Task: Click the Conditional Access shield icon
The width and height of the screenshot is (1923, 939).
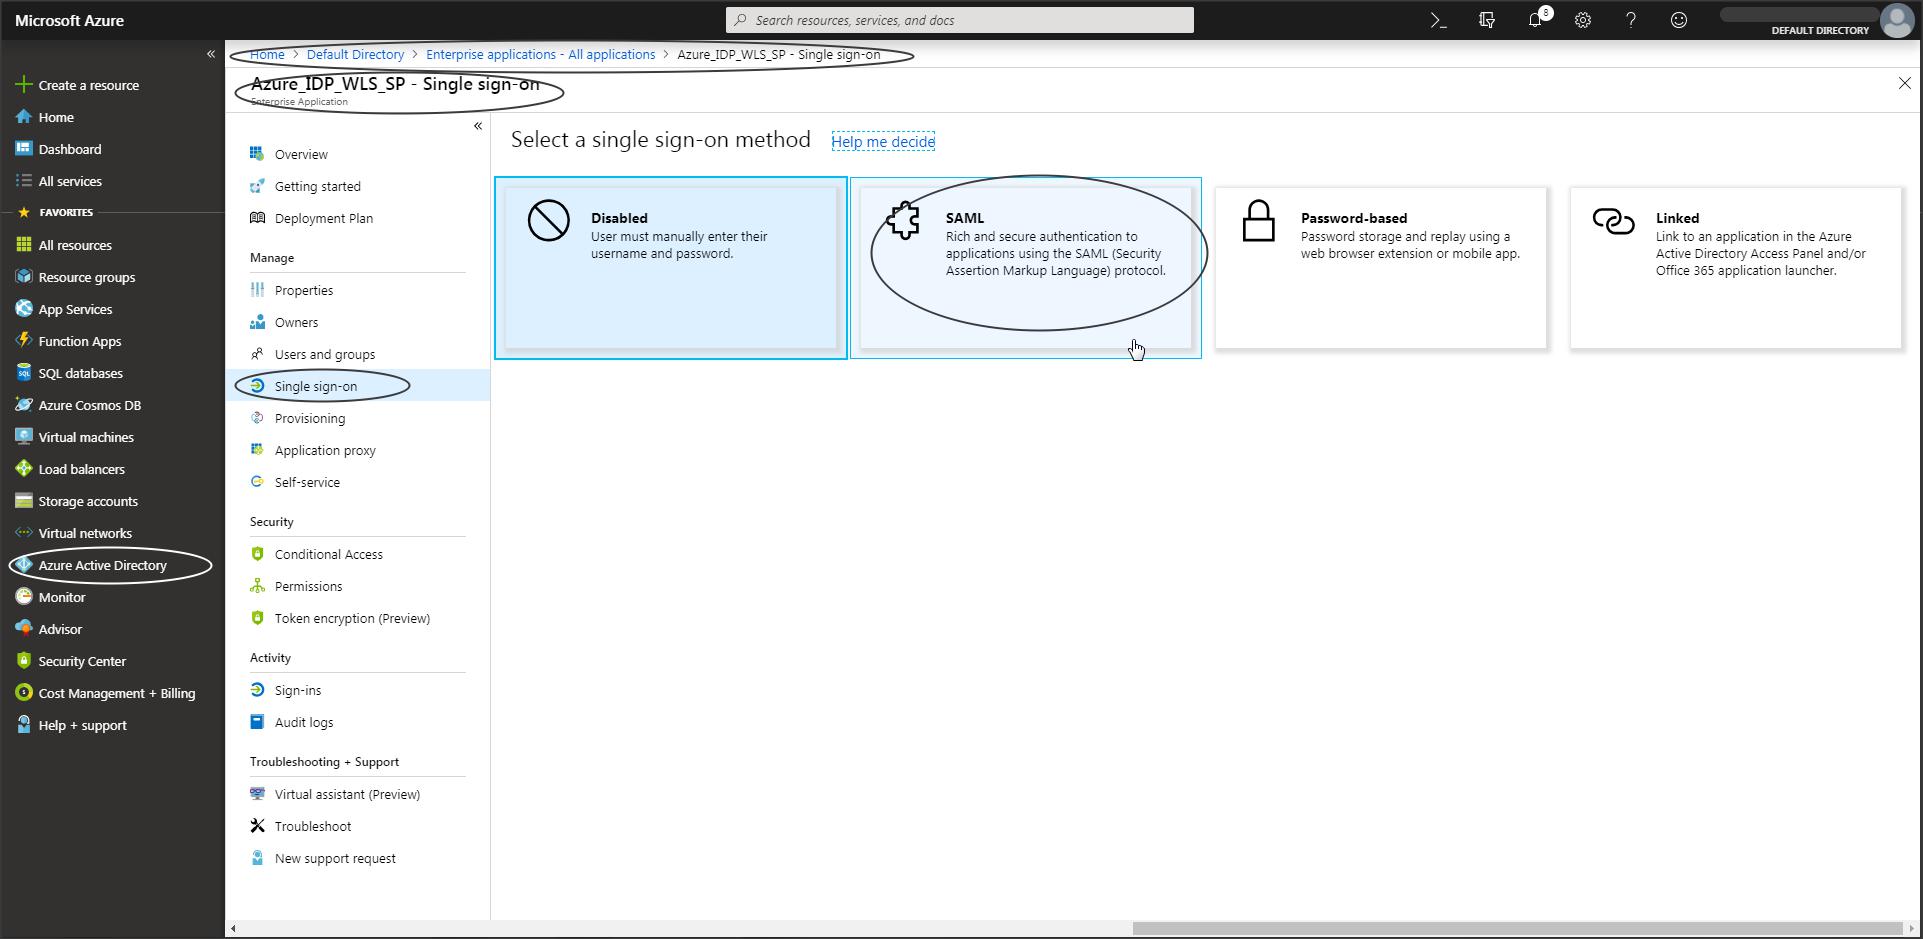Action: [257, 554]
